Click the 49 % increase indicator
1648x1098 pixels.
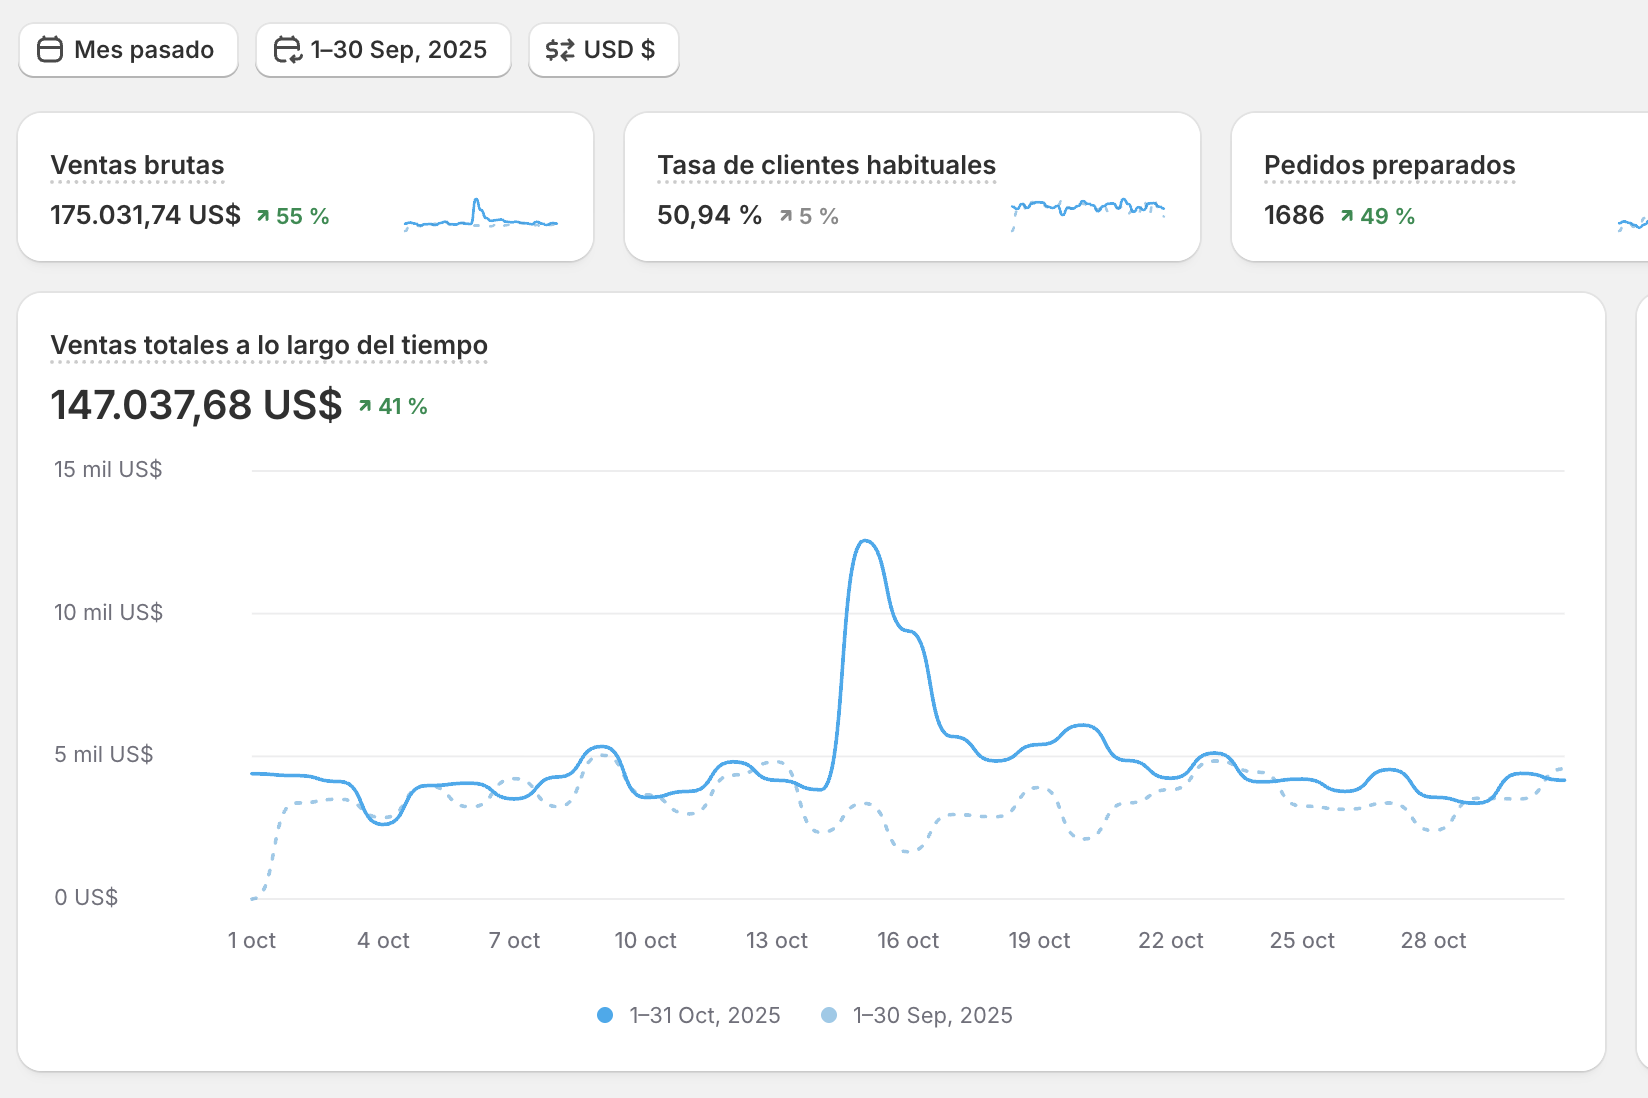click(x=1377, y=216)
